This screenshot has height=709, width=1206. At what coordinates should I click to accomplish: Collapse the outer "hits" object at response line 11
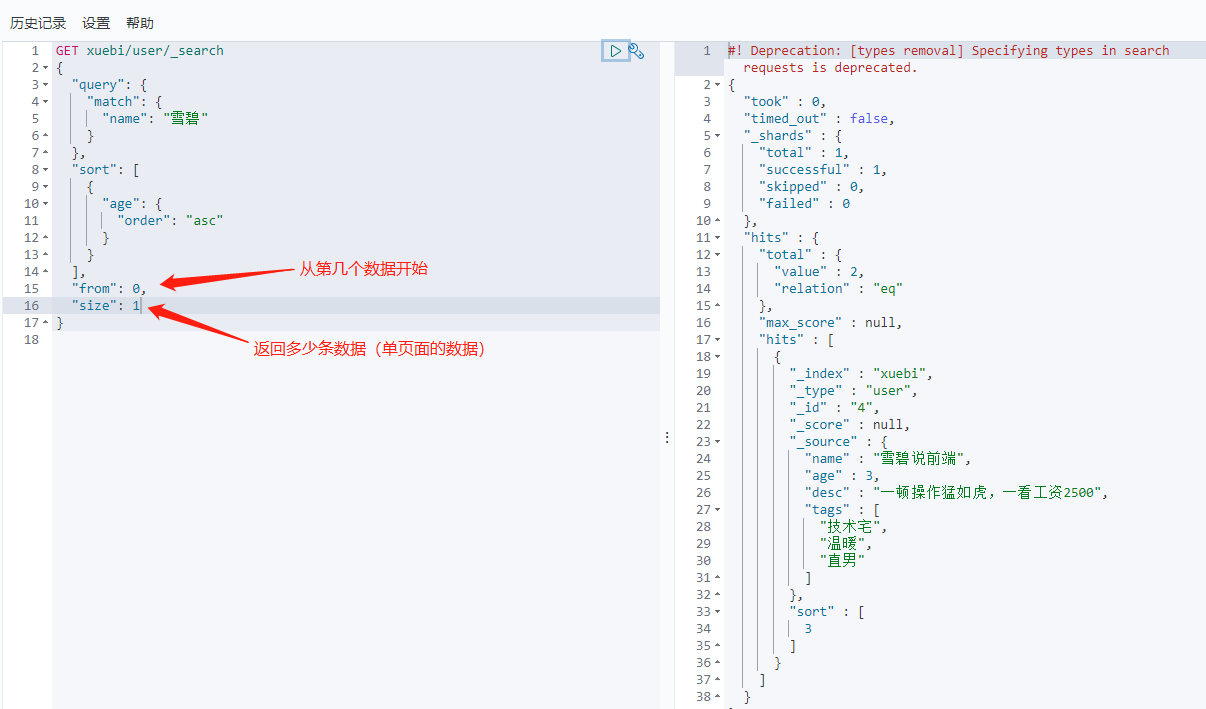coord(719,238)
